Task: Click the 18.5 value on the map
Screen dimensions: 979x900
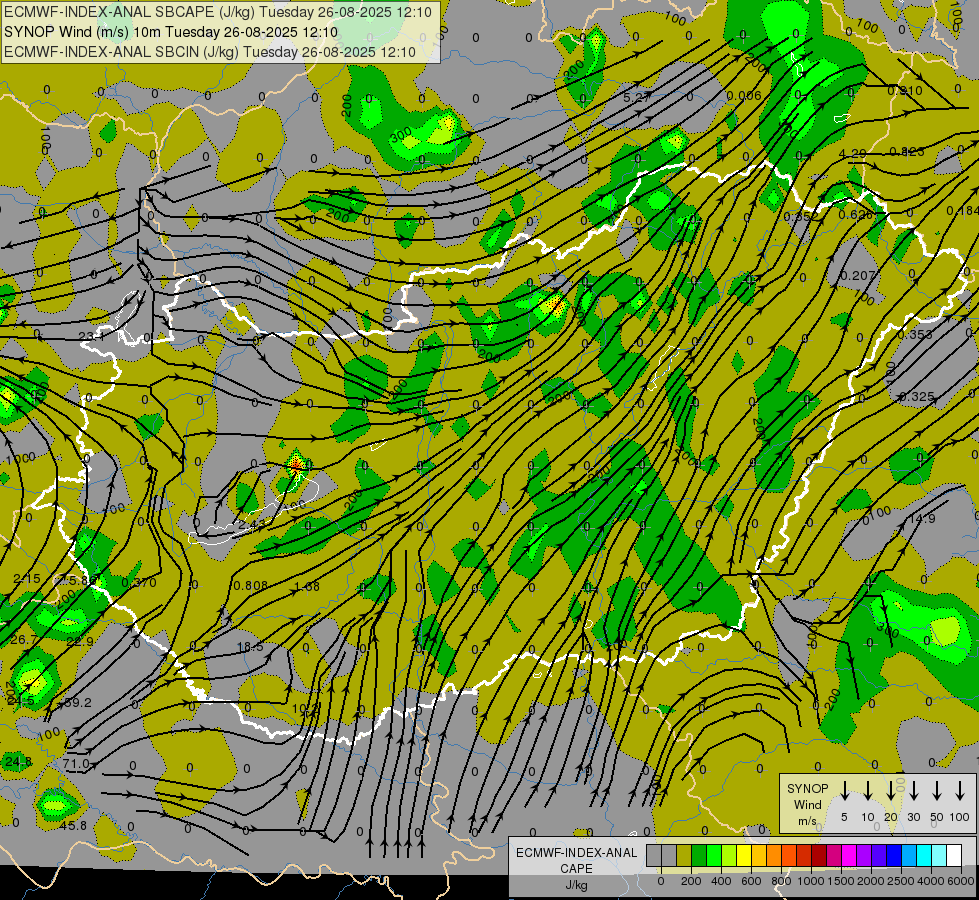Action: tap(250, 647)
